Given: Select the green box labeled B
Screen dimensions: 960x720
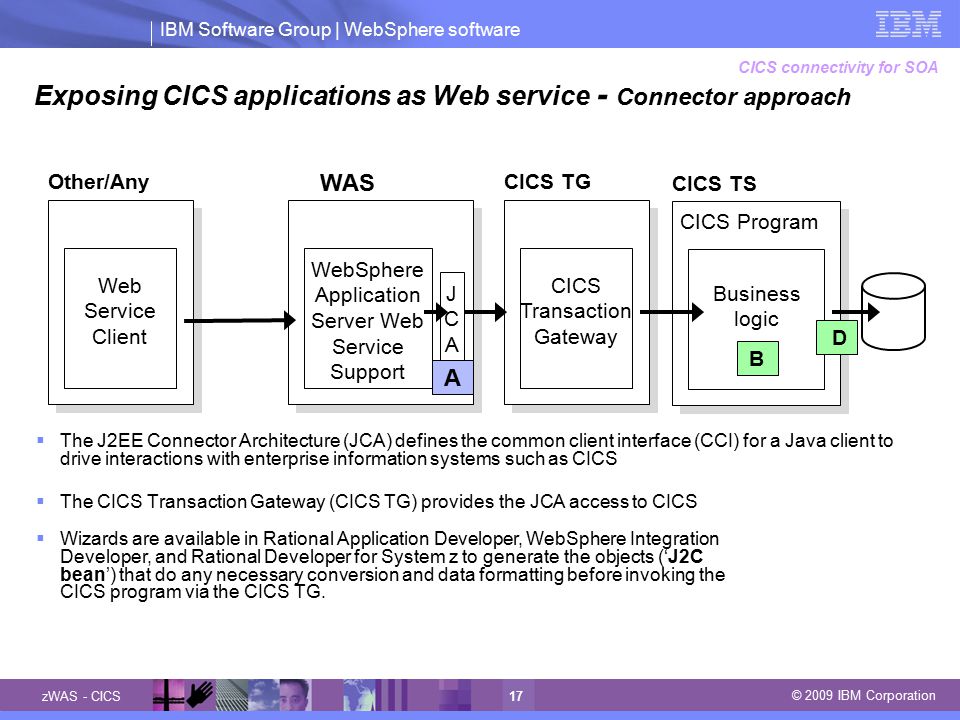Looking at the screenshot, I should [x=757, y=358].
